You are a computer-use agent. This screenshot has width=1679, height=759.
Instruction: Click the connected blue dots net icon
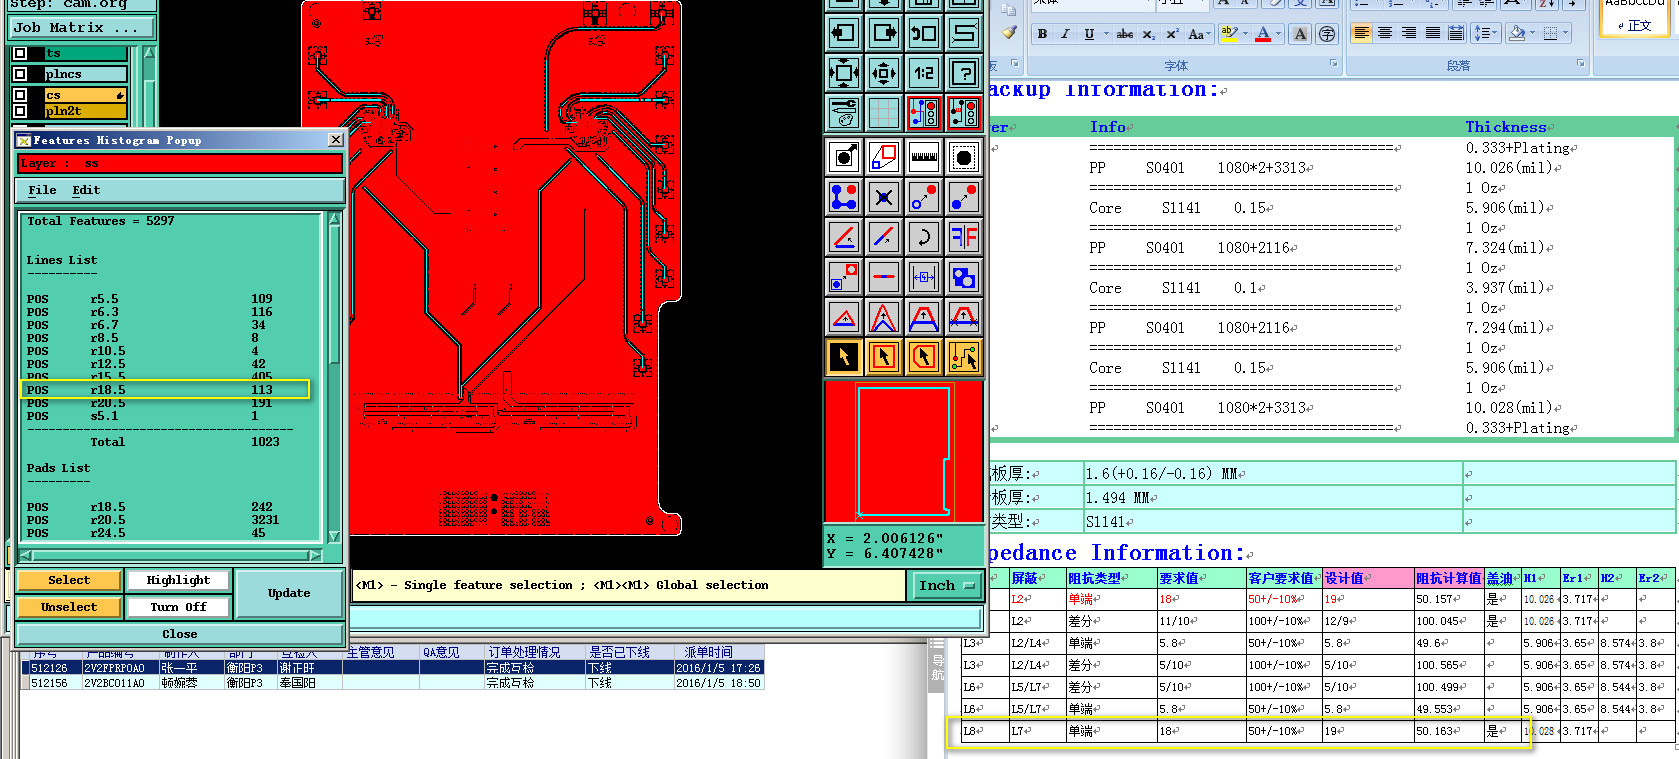844,197
